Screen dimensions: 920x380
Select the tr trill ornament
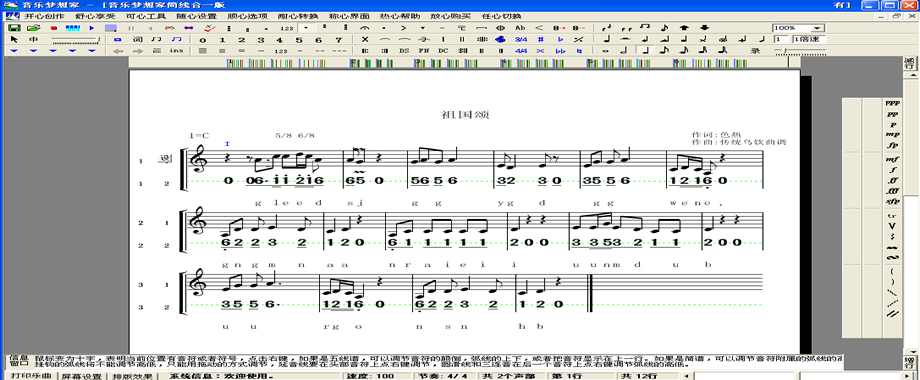point(892,216)
